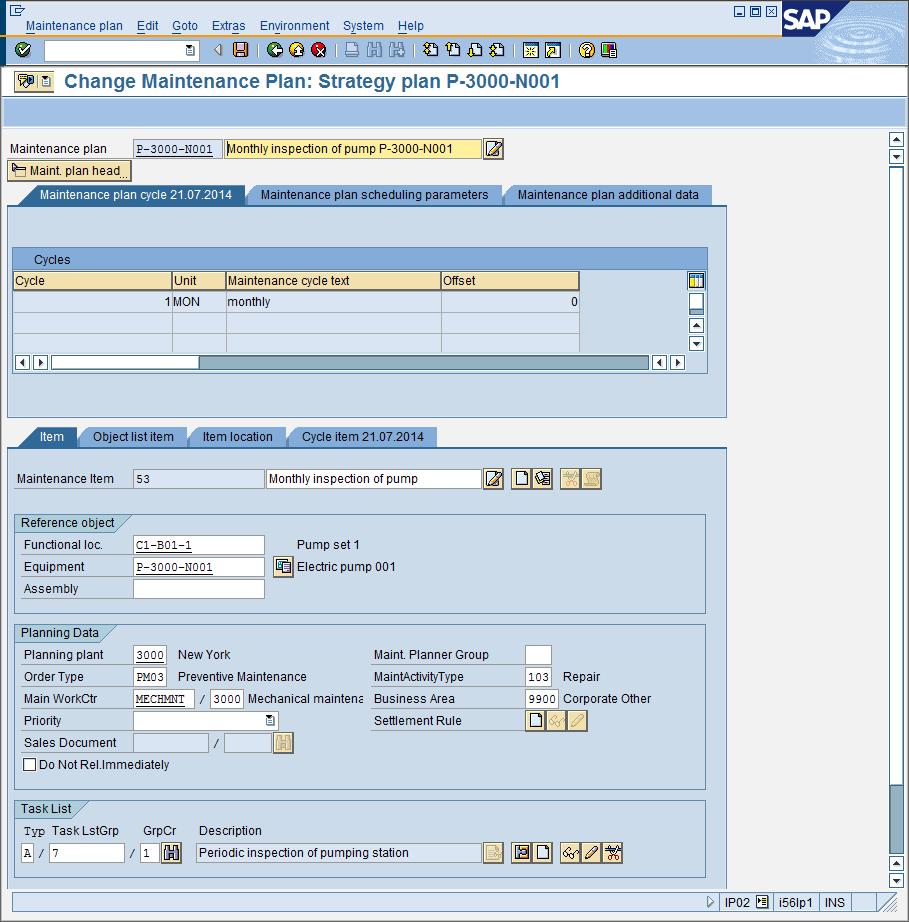Viewport: 909px width, 922px height.
Task: Click the Last Page icon
Action: 497,50
